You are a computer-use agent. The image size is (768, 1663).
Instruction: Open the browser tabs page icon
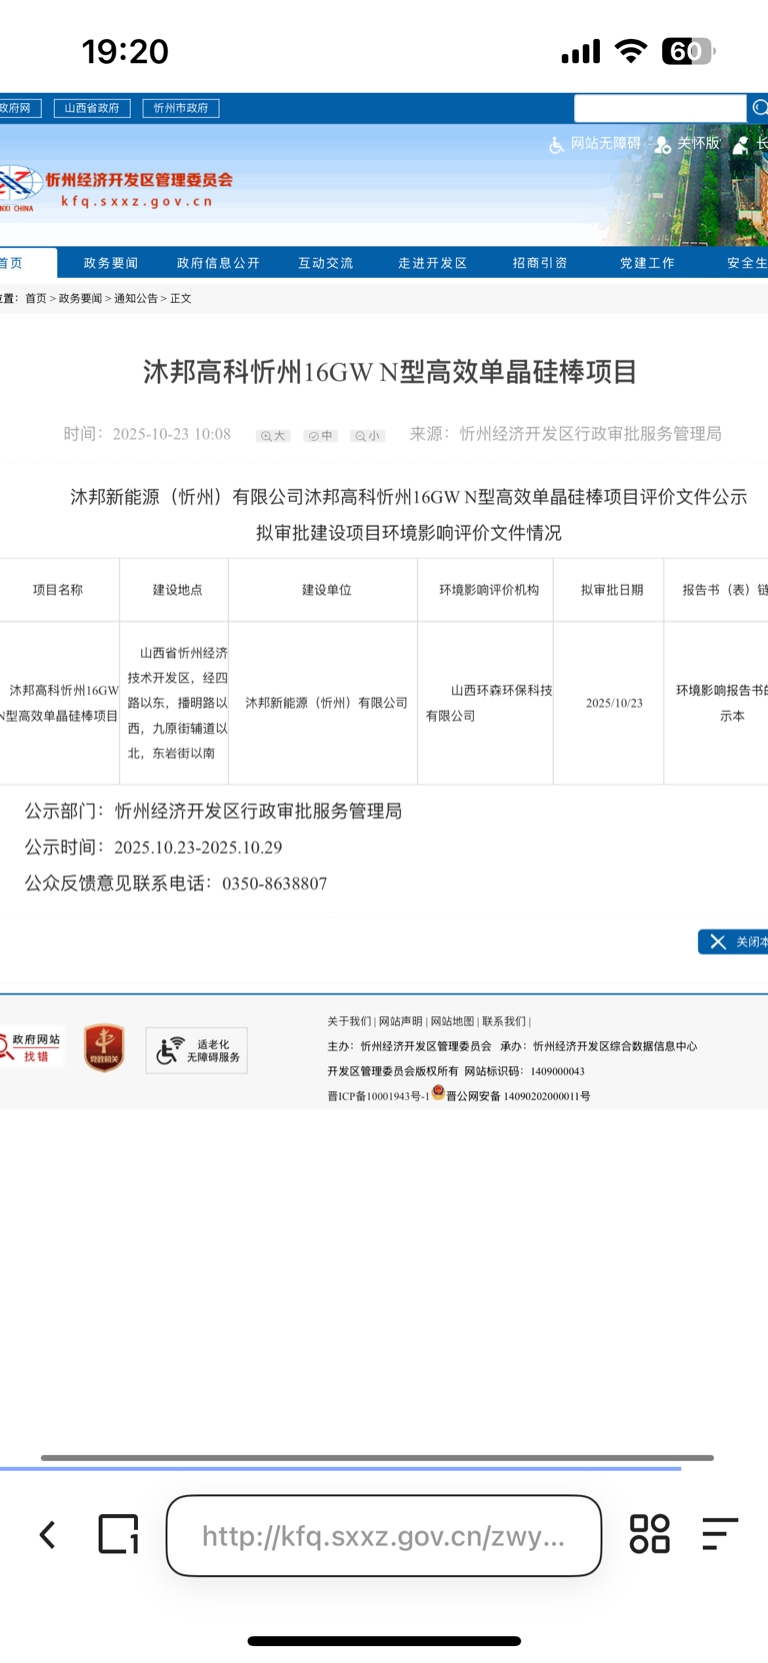pyautogui.click(x=118, y=1534)
